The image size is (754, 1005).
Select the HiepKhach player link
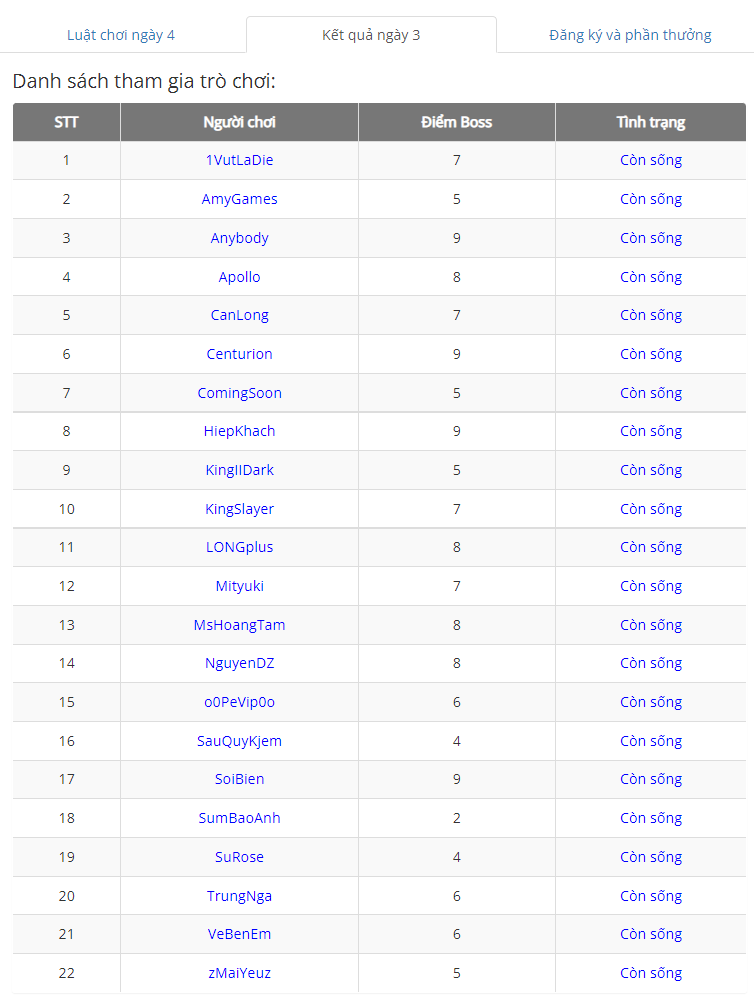[x=239, y=431]
